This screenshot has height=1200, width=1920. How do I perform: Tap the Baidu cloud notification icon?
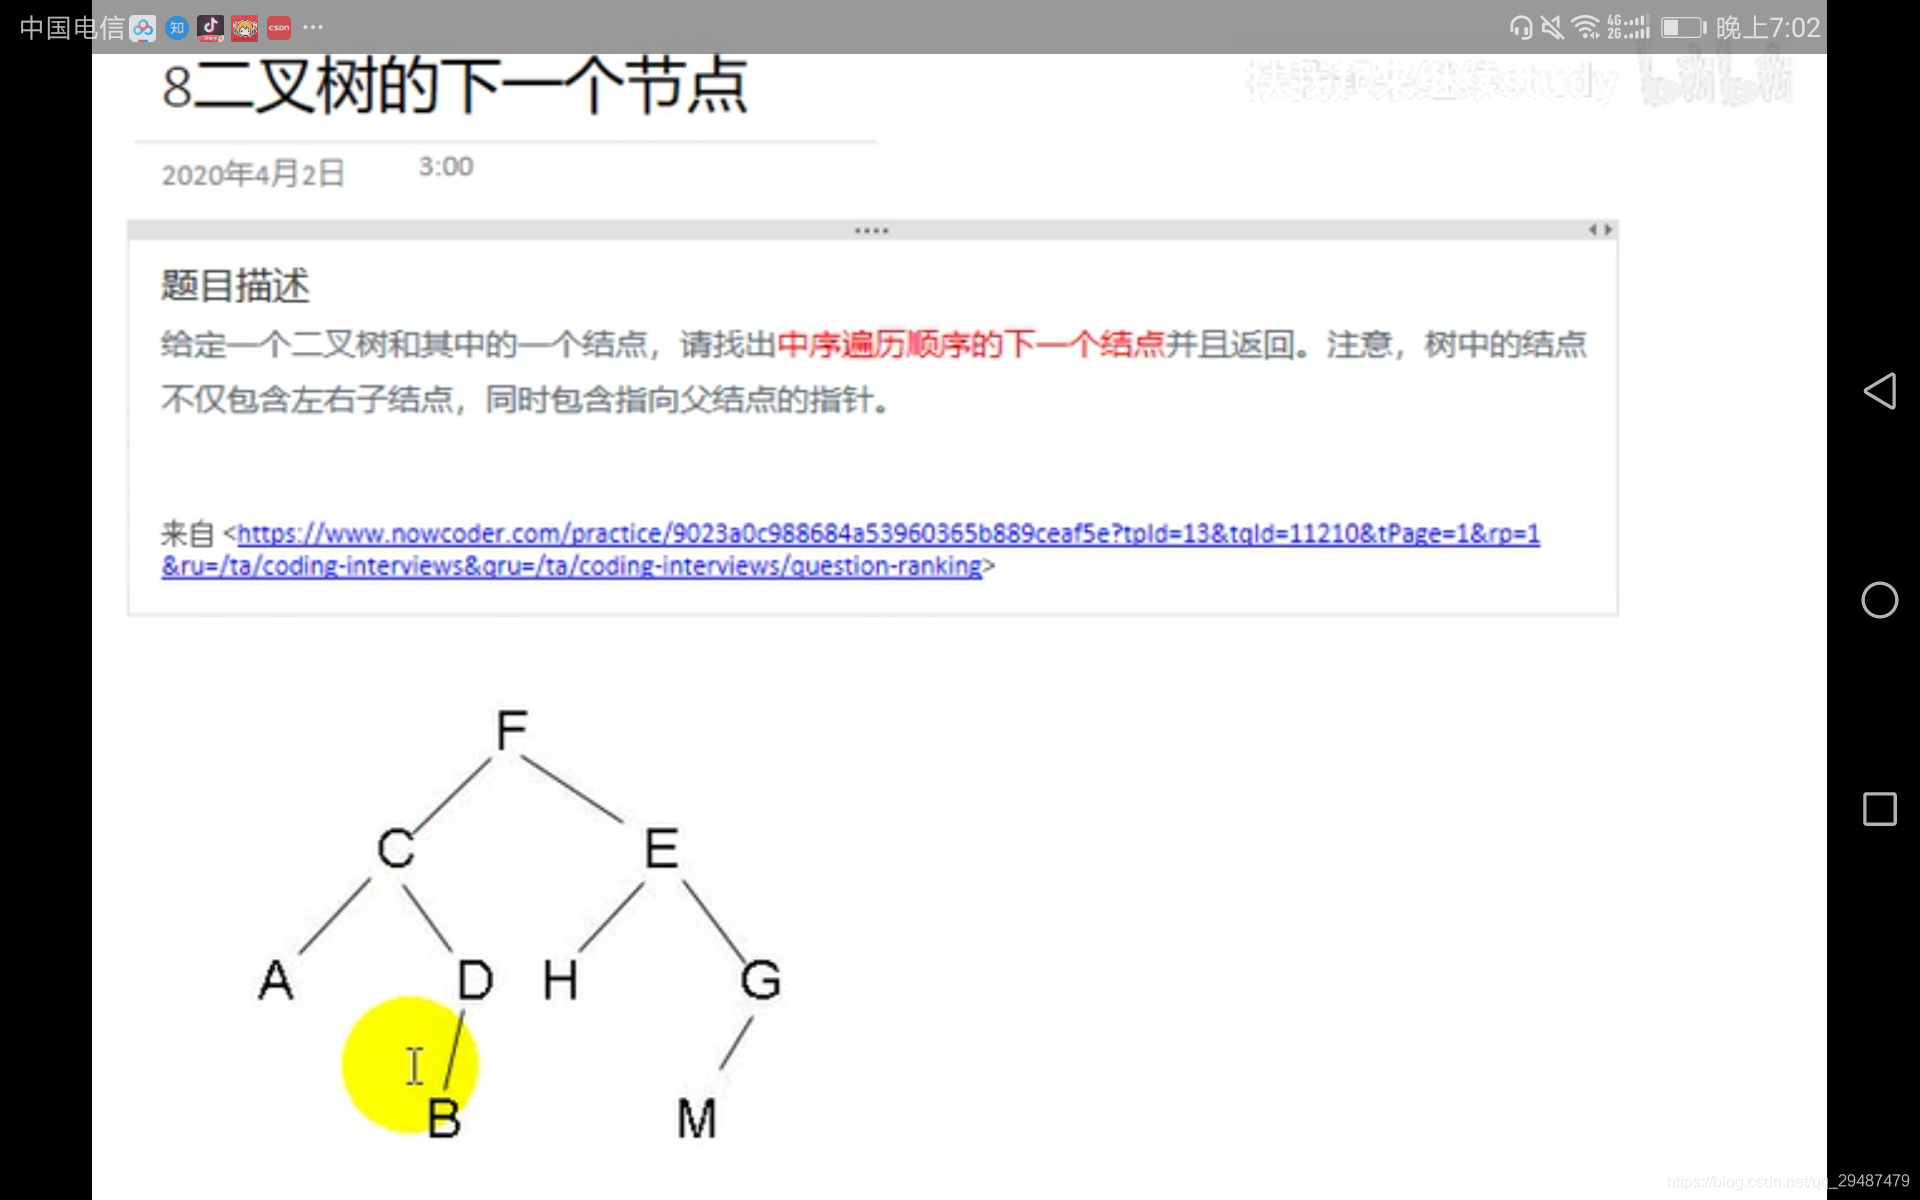[143, 28]
